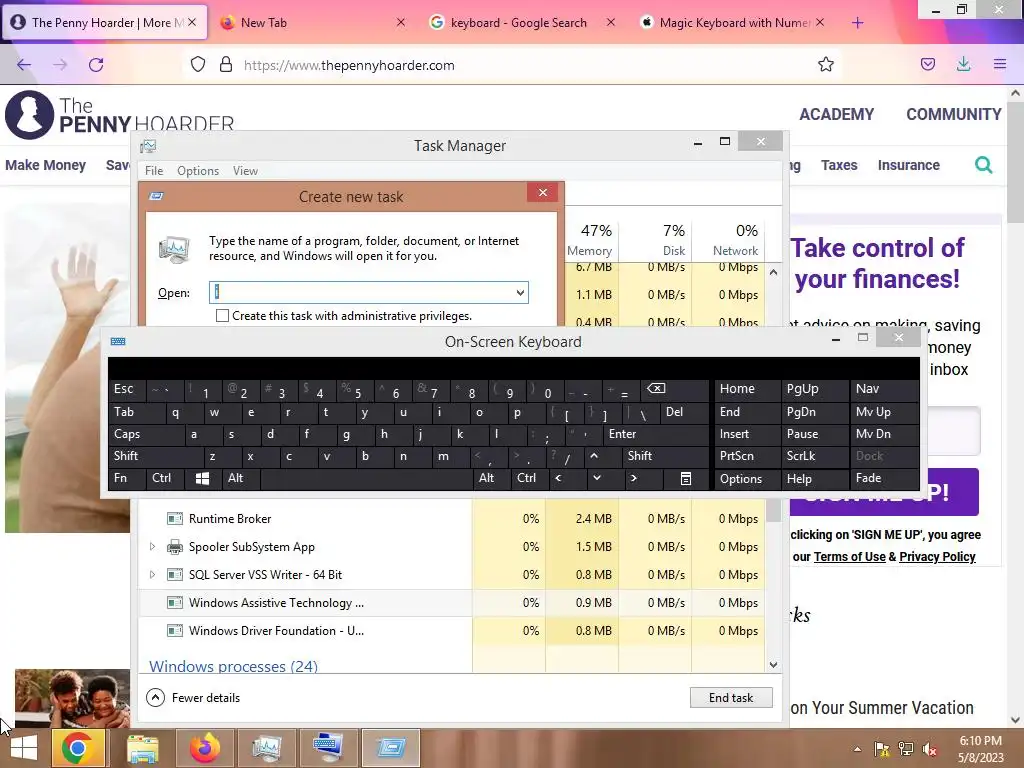Collapse Task Manager with Fewer details
The image size is (1024, 768).
(193, 697)
